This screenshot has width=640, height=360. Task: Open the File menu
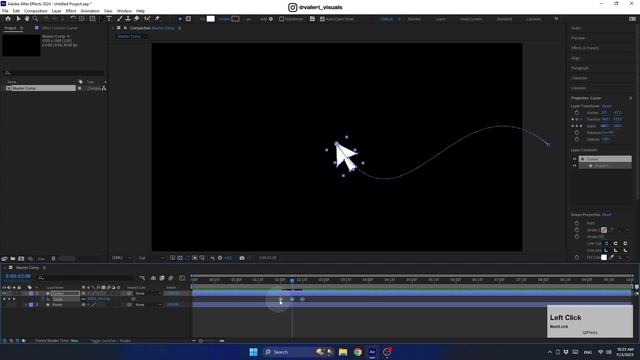pos(5,11)
